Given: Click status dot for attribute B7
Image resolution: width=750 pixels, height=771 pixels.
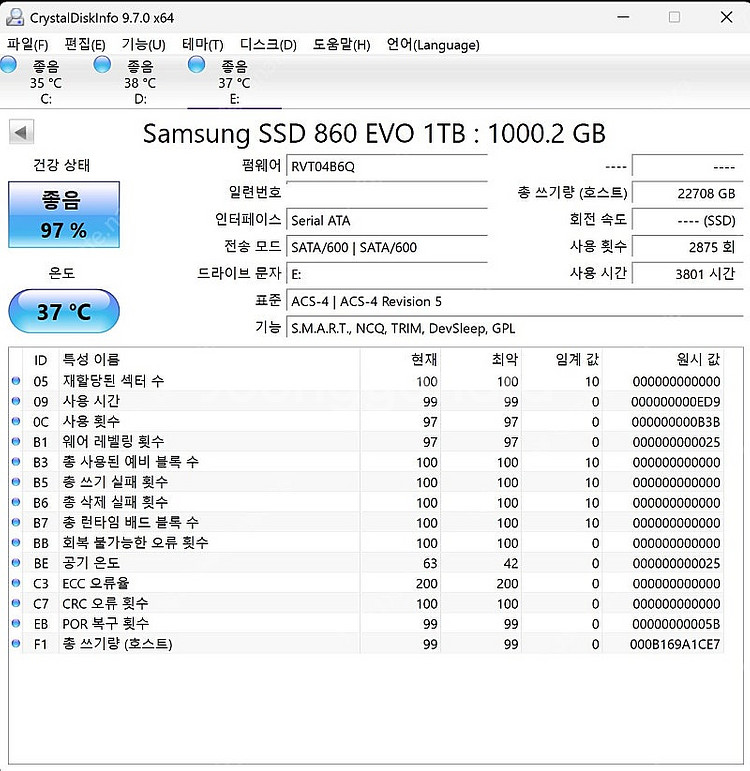Looking at the screenshot, I should (x=16, y=522).
